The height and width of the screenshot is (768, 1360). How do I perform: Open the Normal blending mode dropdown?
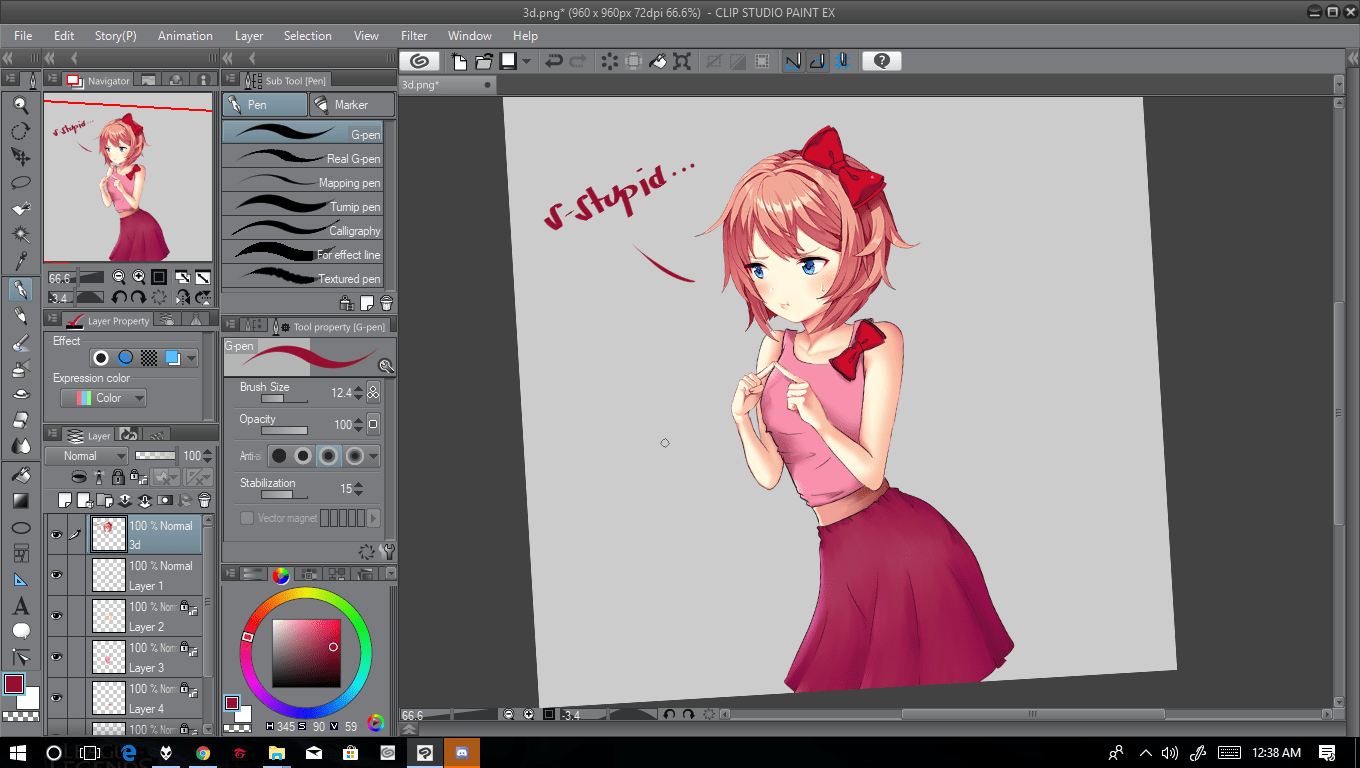click(87, 455)
